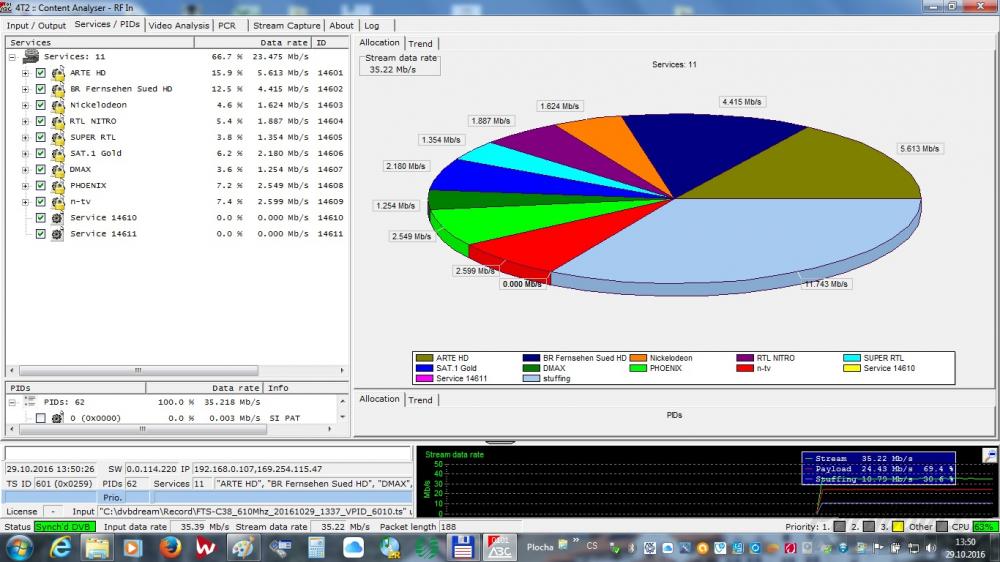Screen dimensions: 1000x562
Task: Switch to the 4T2 Content Analyser taskbar icon
Action: tap(499, 547)
